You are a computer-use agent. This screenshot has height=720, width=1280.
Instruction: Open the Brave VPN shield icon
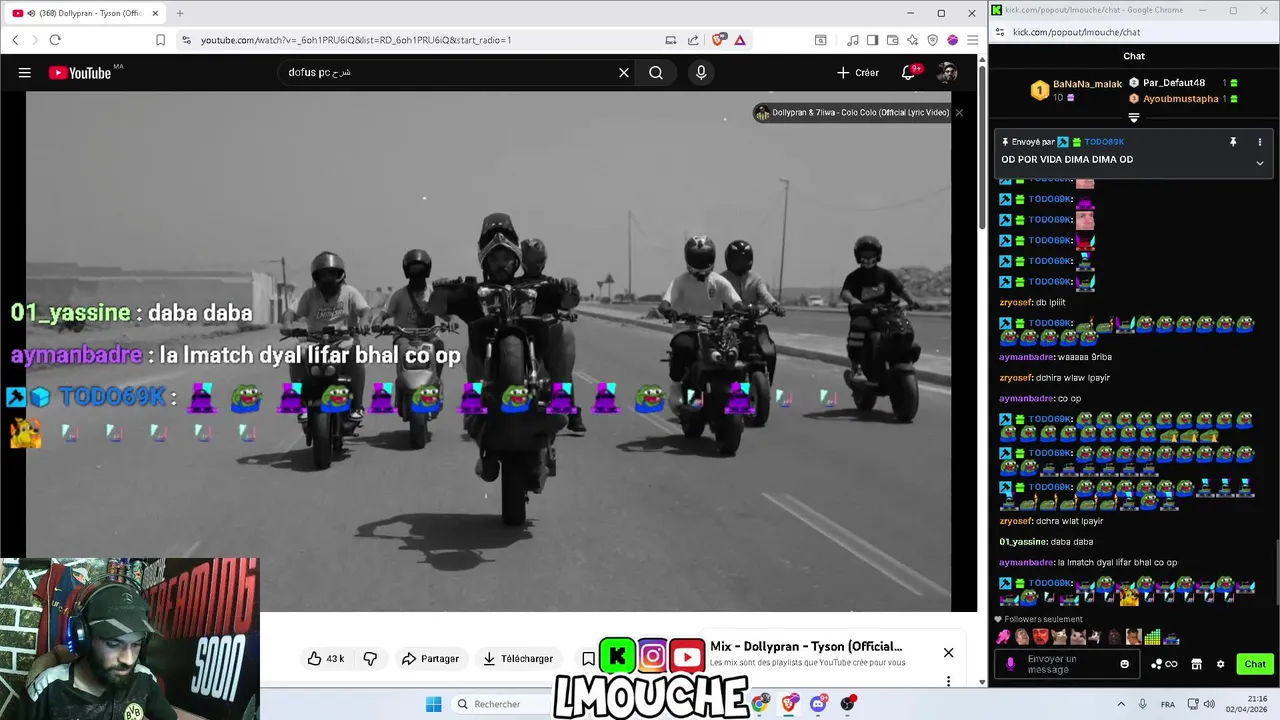click(932, 40)
